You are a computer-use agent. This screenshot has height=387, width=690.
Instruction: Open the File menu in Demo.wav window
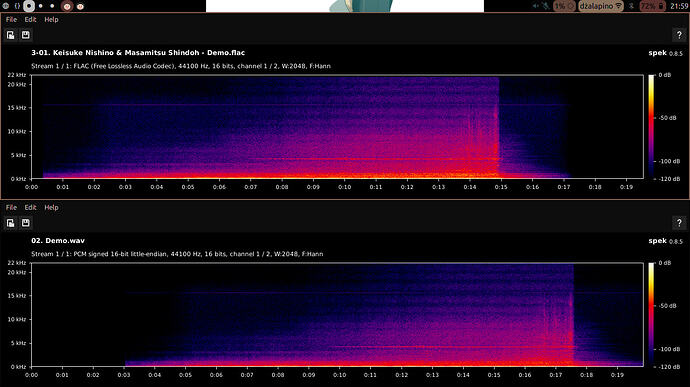(11, 207)
